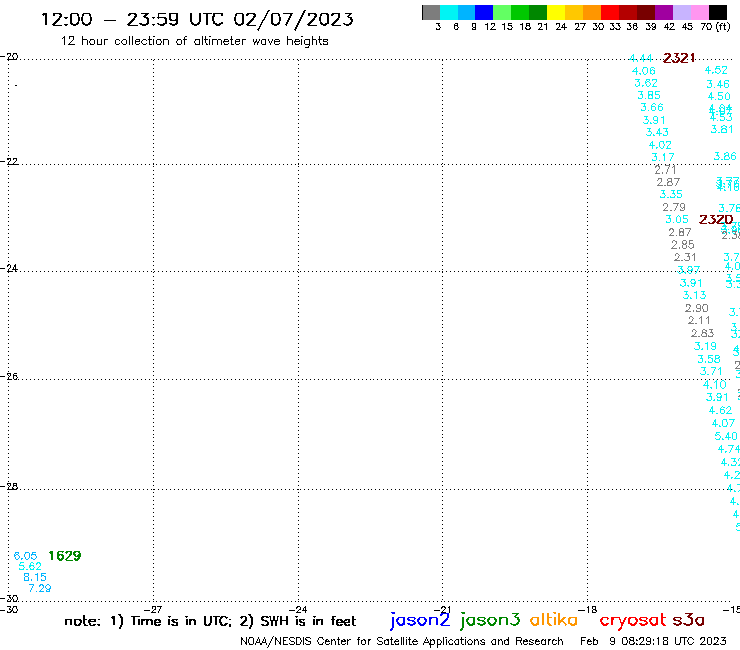Click the wave height value 3.86
Image resolution: width=740 pixels, height=650 pixels.
pyautogui.click(x=725, y=156)
